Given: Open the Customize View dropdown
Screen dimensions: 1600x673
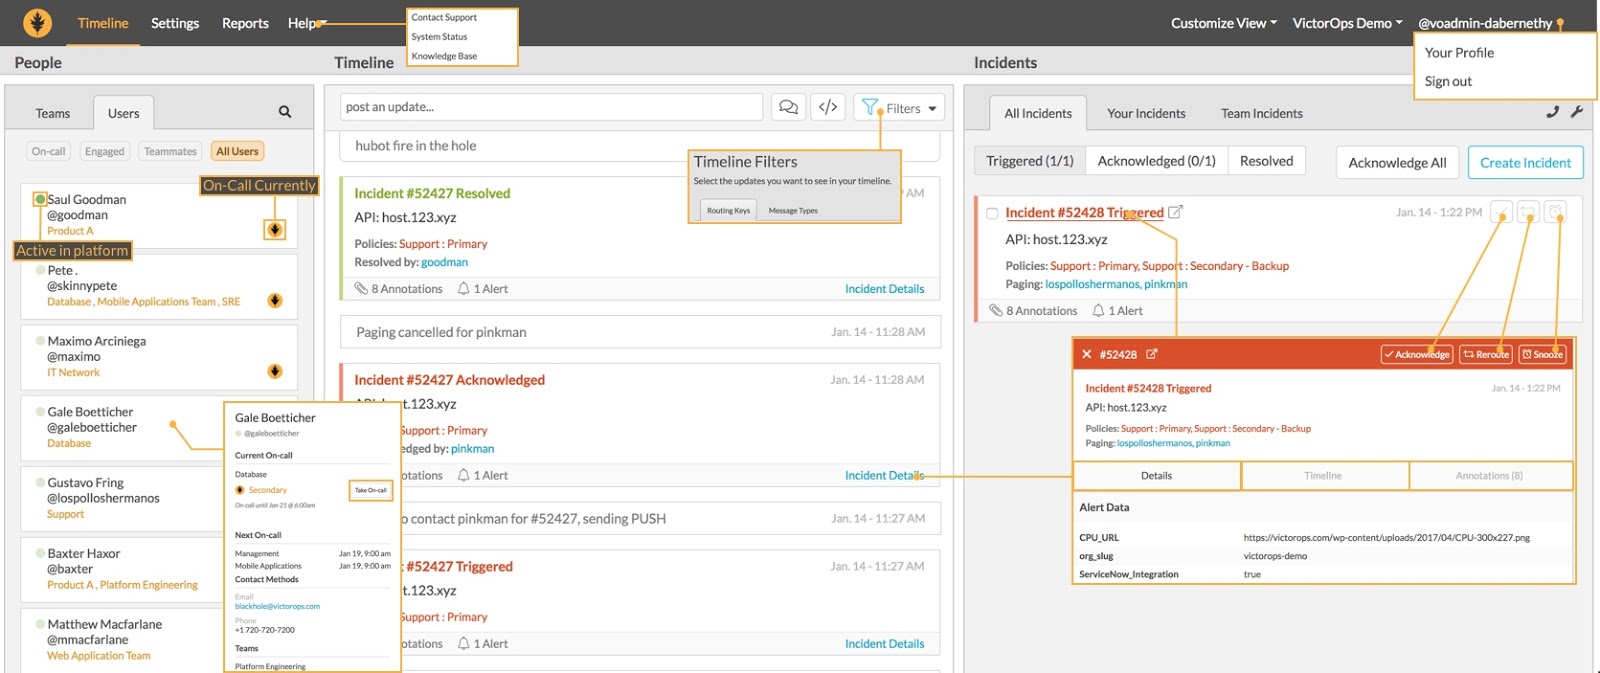Looking at the screenshot, I should click(1224, 23).
